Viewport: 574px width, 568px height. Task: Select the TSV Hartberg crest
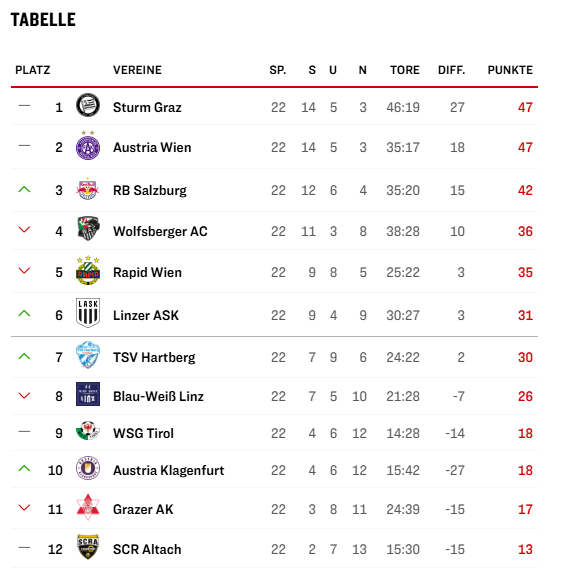point(88,355)
